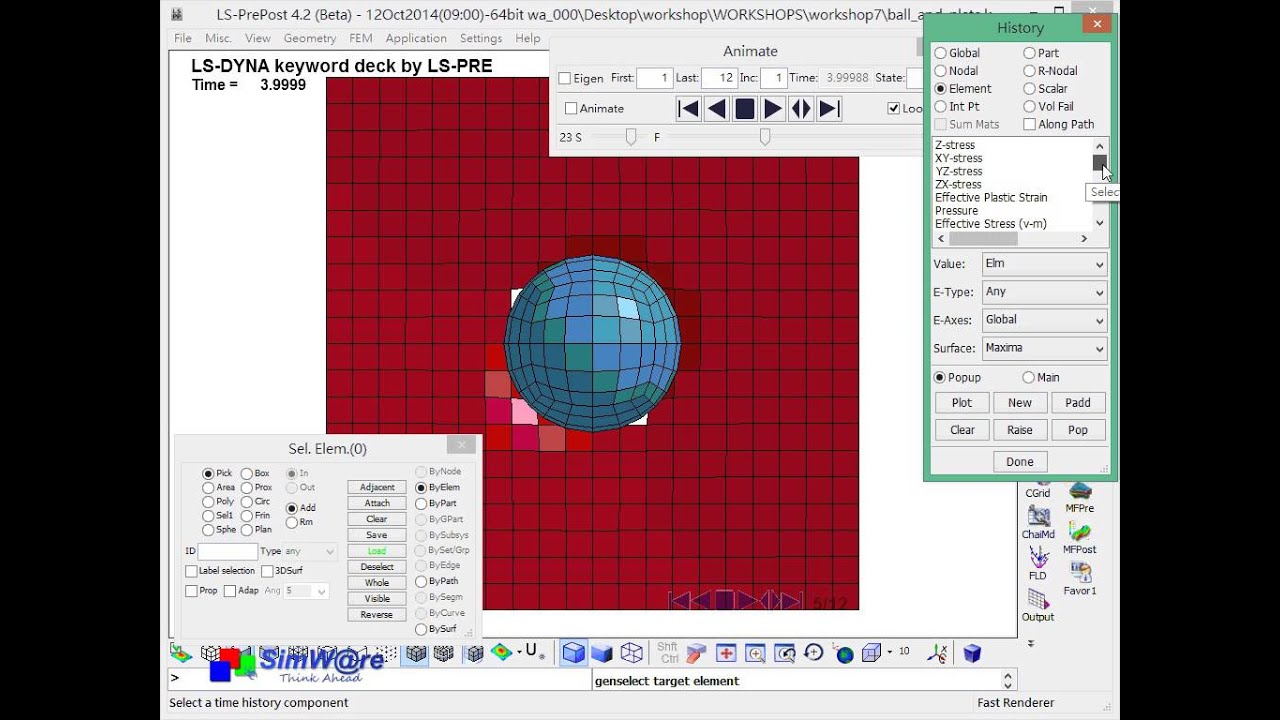
Task: Click the blue solid cube icon at toolbar end
Action: click(972, 653)
